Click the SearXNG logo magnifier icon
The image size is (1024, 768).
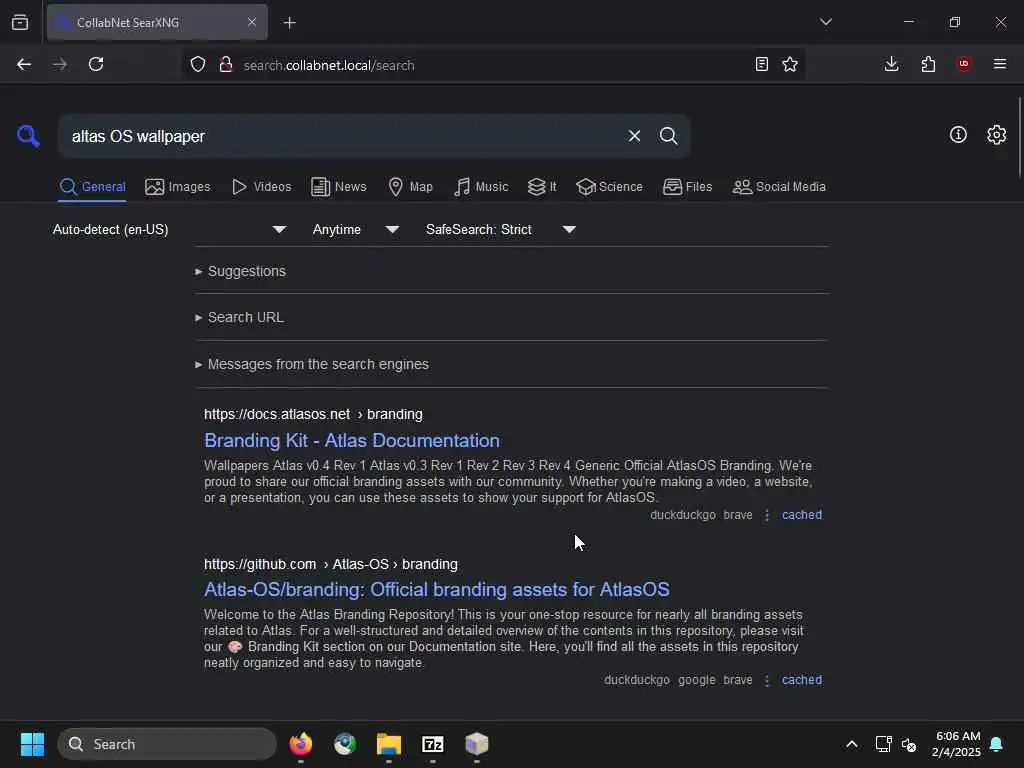(28, 136)
